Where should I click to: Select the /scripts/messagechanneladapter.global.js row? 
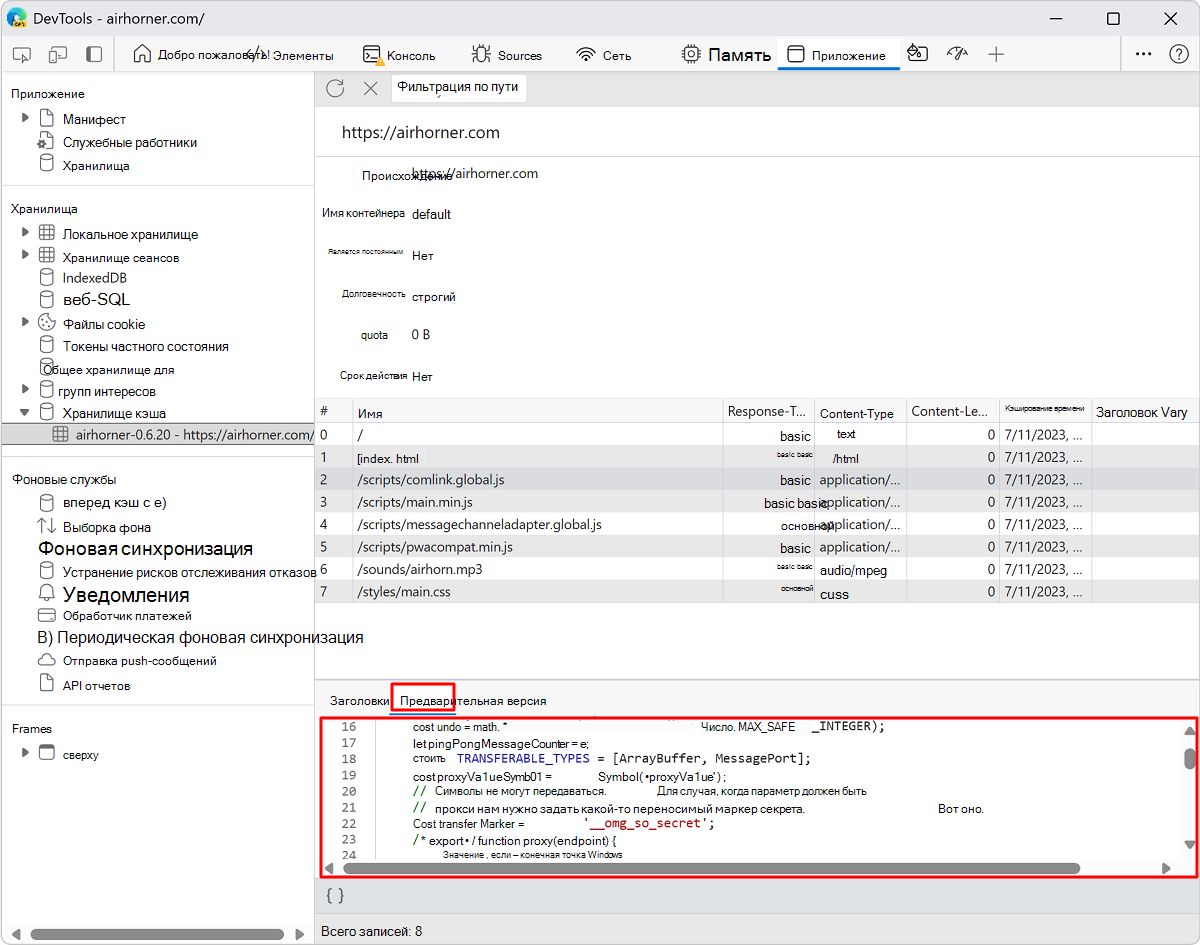coord(757,524)
